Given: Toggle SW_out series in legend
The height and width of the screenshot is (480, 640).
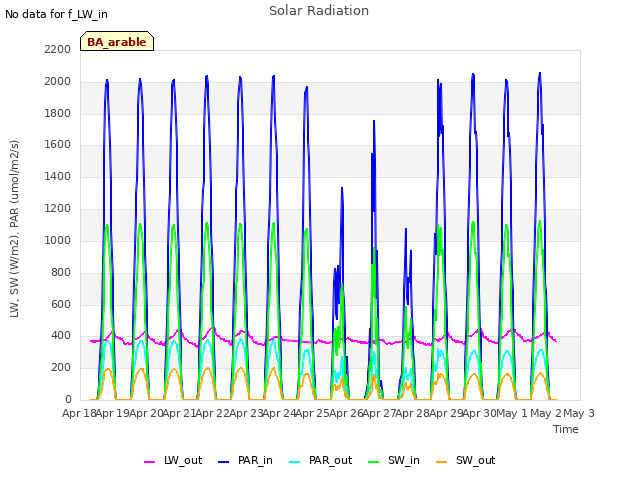Looking at the screenshot, I should pos(466,460).
